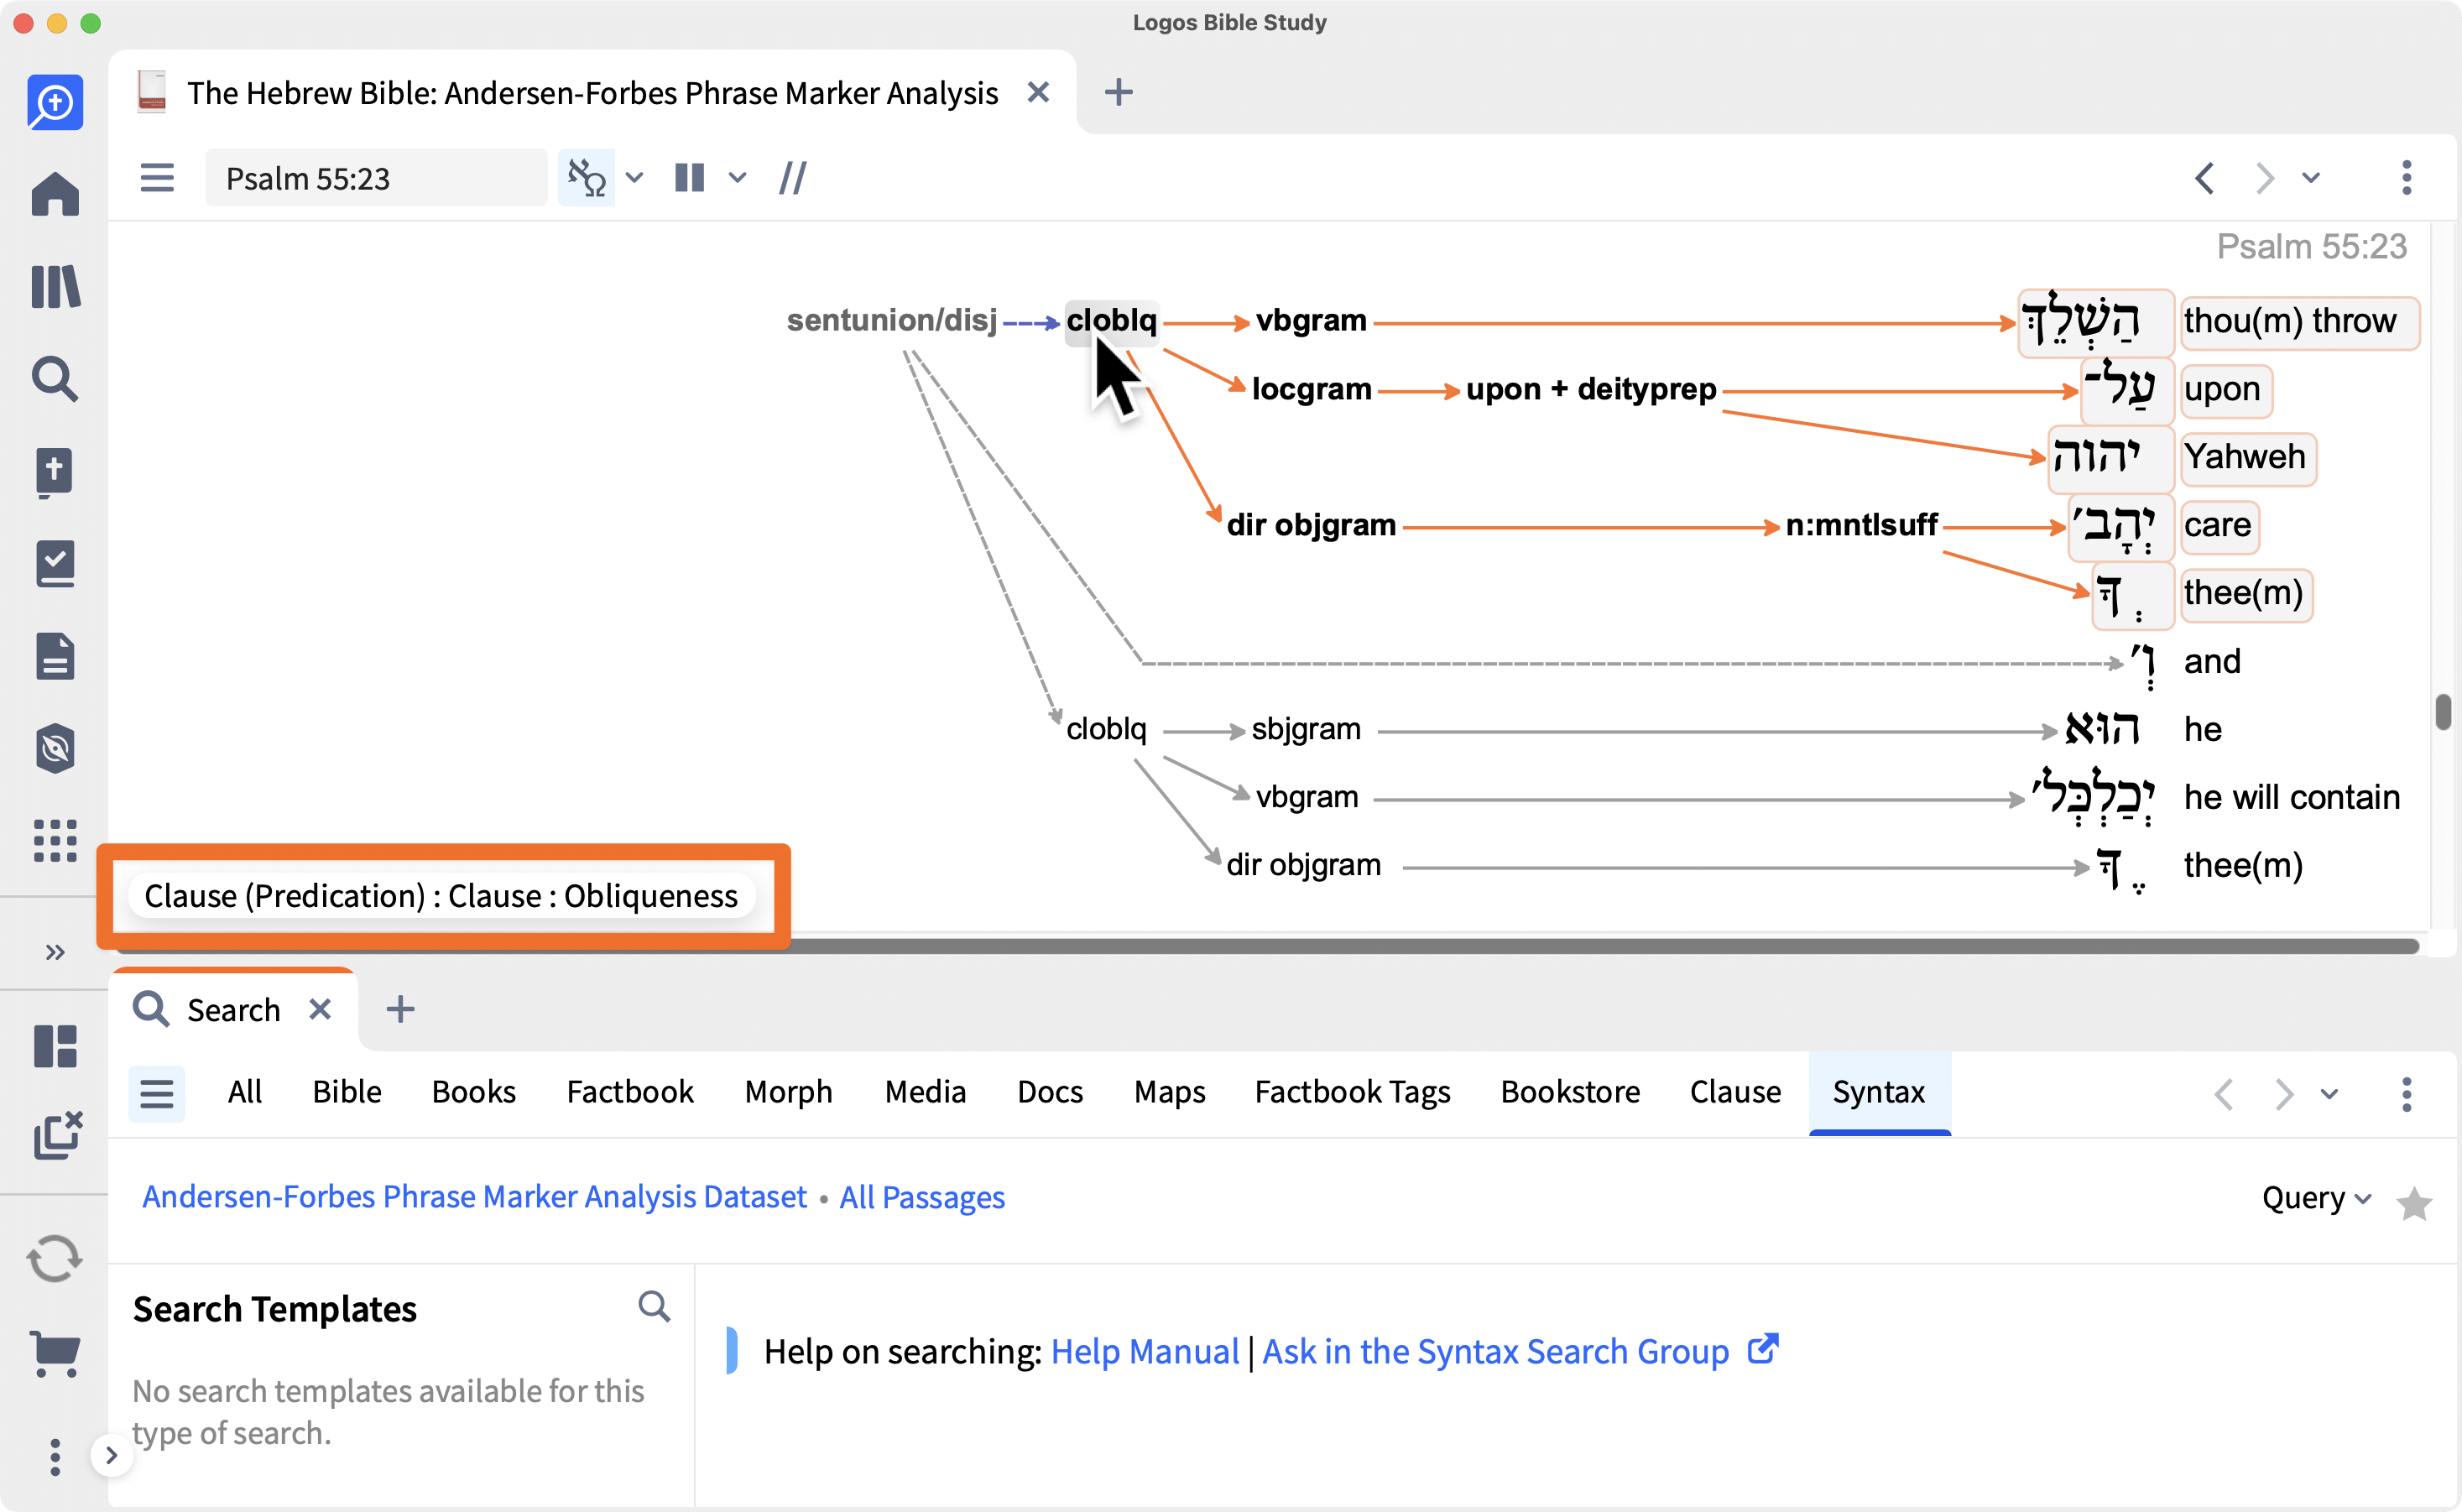
Task: Toggle the multiple columns view icon
Action: coord(690,178)
